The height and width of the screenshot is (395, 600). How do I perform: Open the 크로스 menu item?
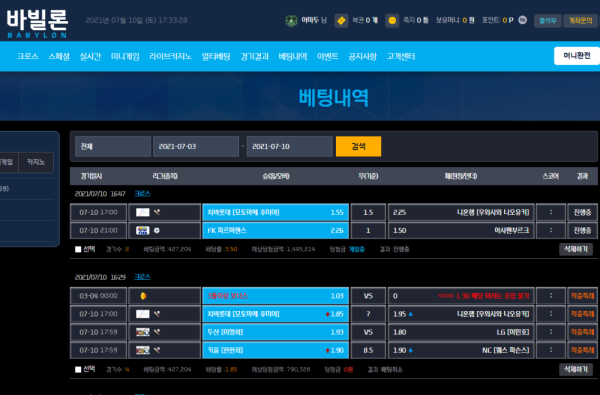pyautogui.click(x=28, y=57)
